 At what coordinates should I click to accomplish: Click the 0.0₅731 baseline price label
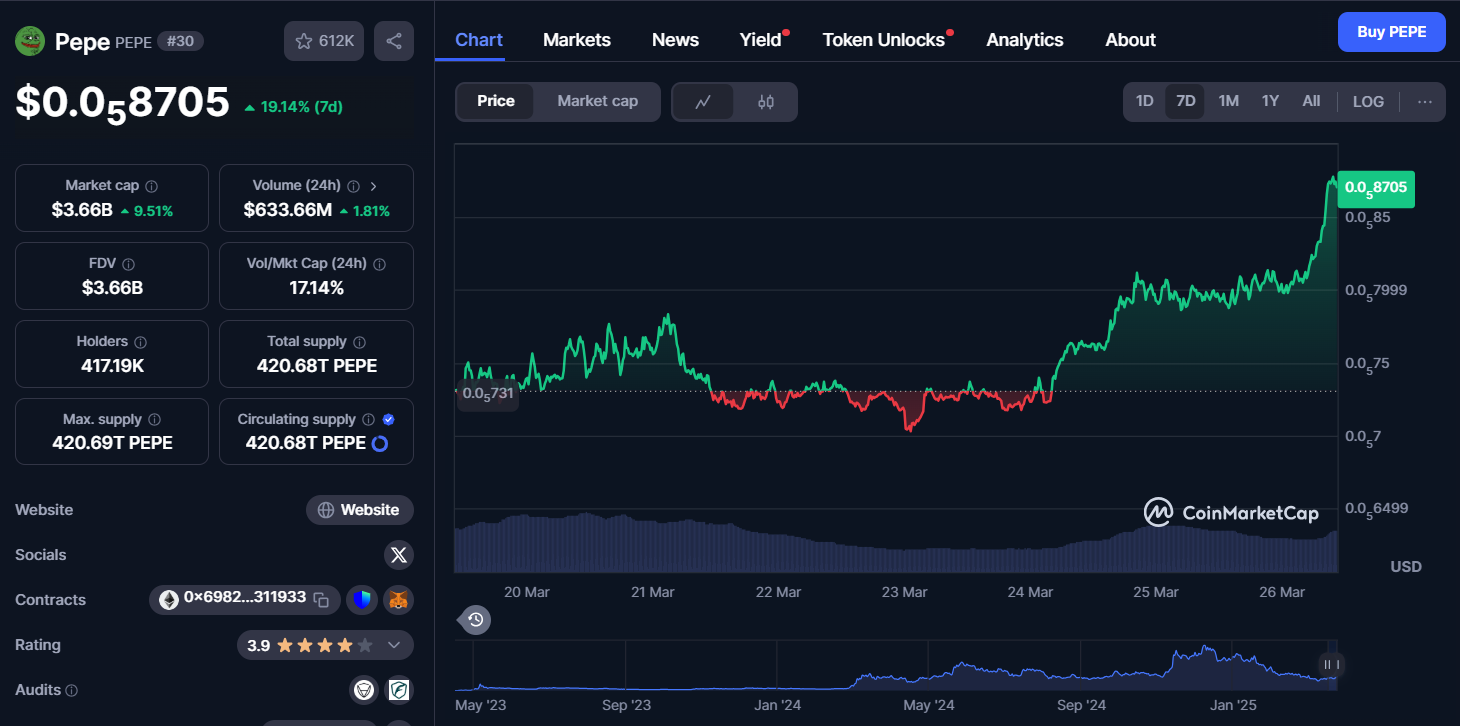tap(488, 393)
